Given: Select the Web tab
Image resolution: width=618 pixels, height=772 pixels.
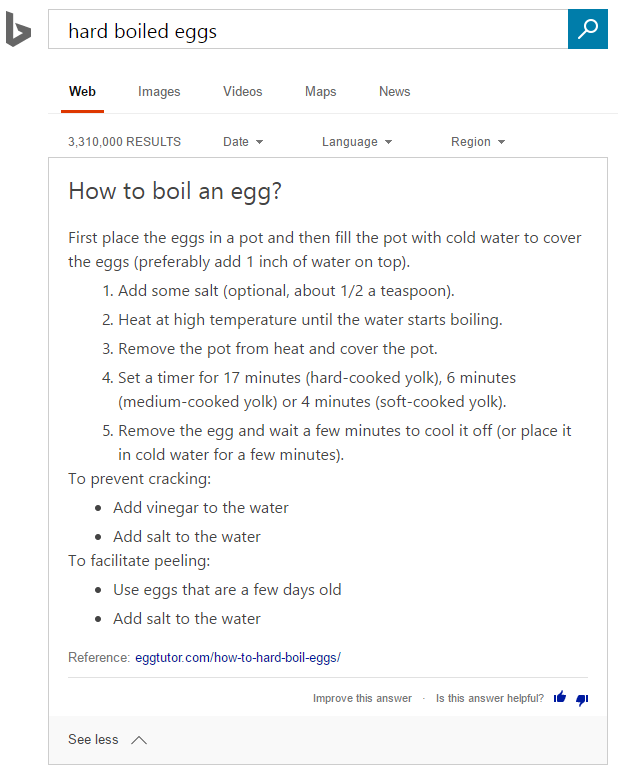Looking at the screenshot, I should 82,92.
